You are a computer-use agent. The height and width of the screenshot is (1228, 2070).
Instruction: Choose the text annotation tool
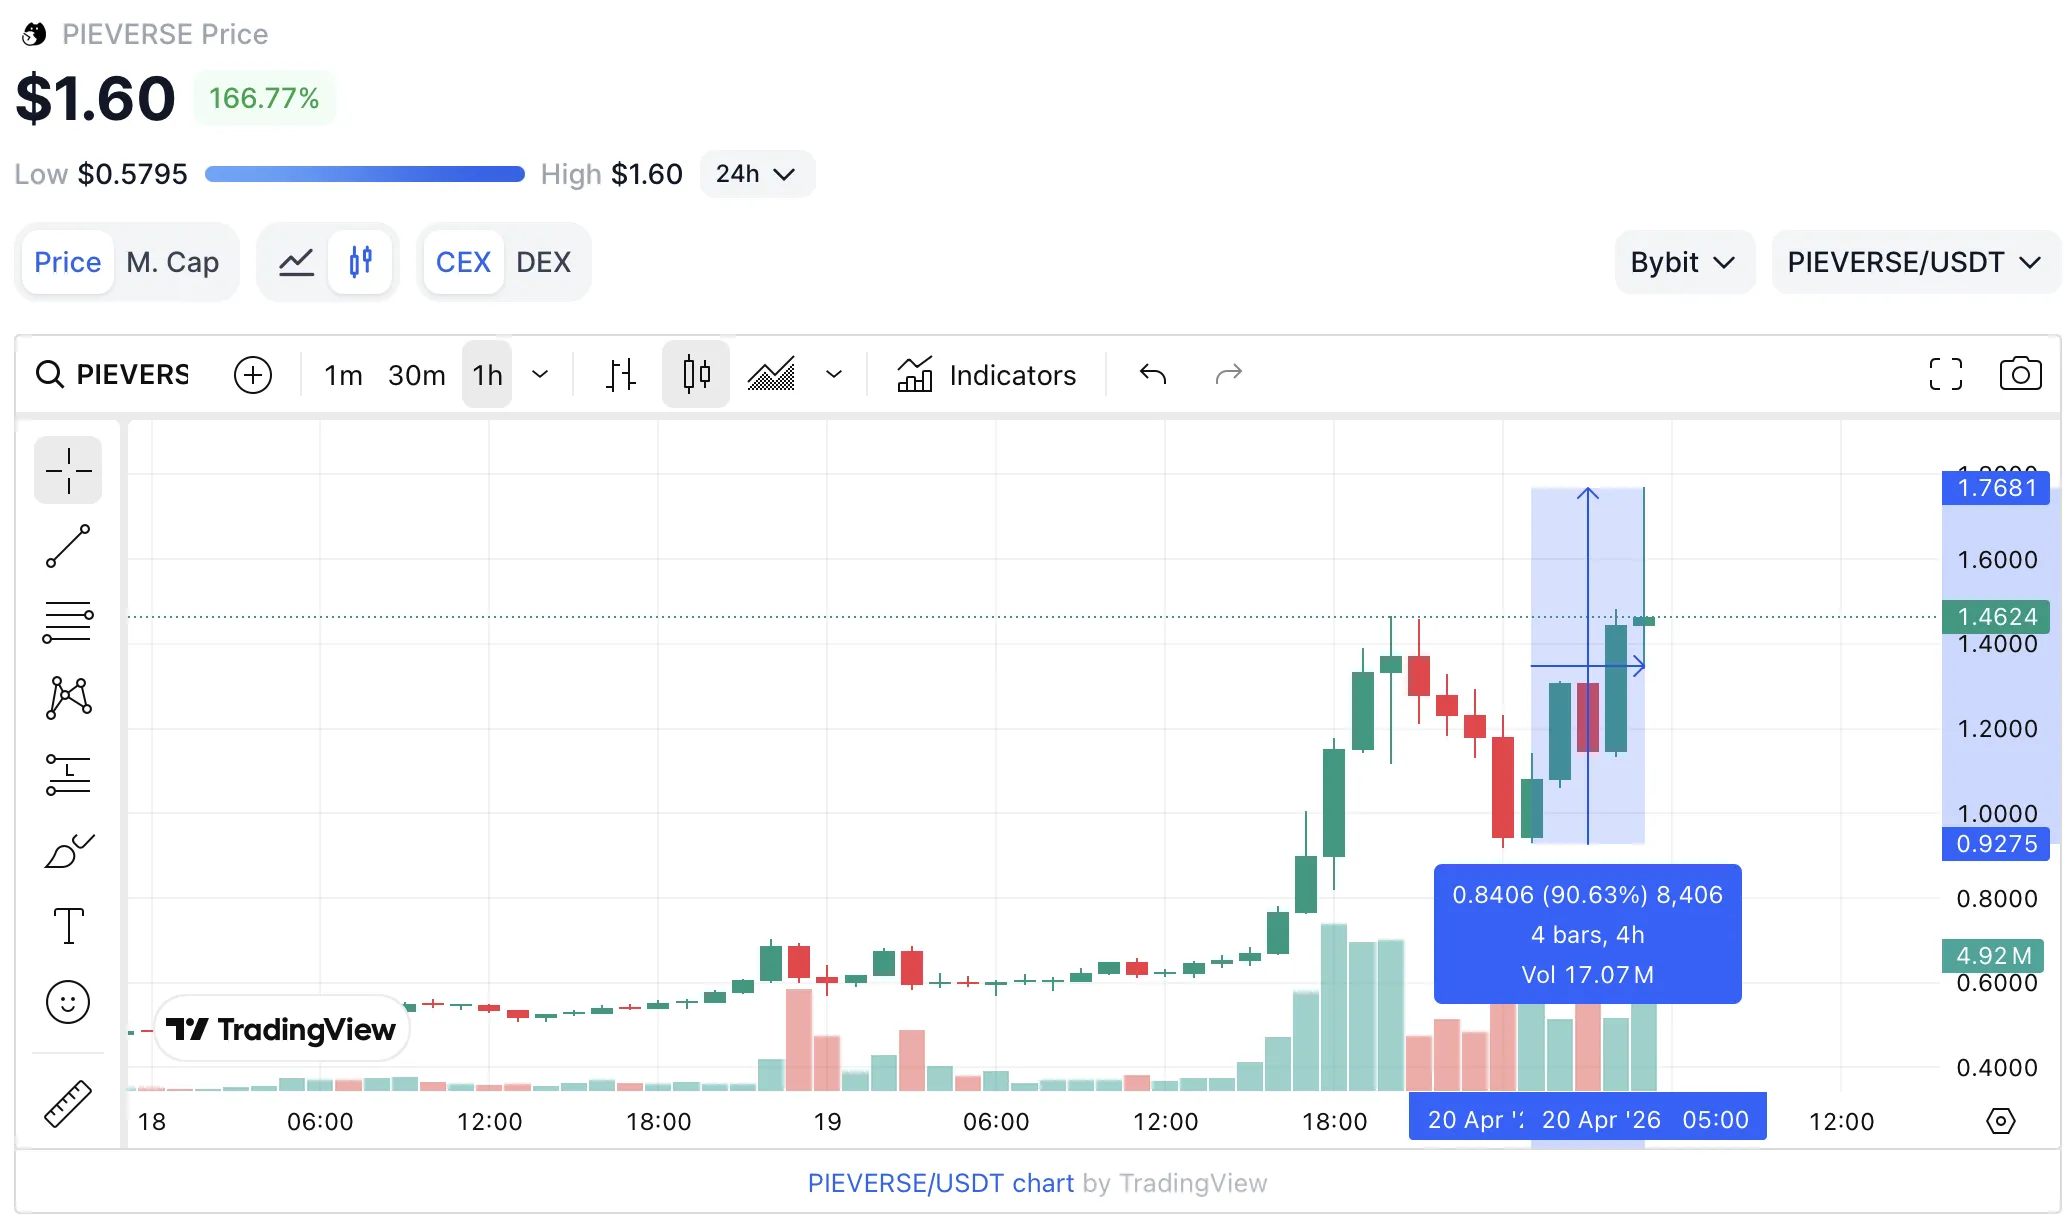pyautogui.click(x=68, y=926)
